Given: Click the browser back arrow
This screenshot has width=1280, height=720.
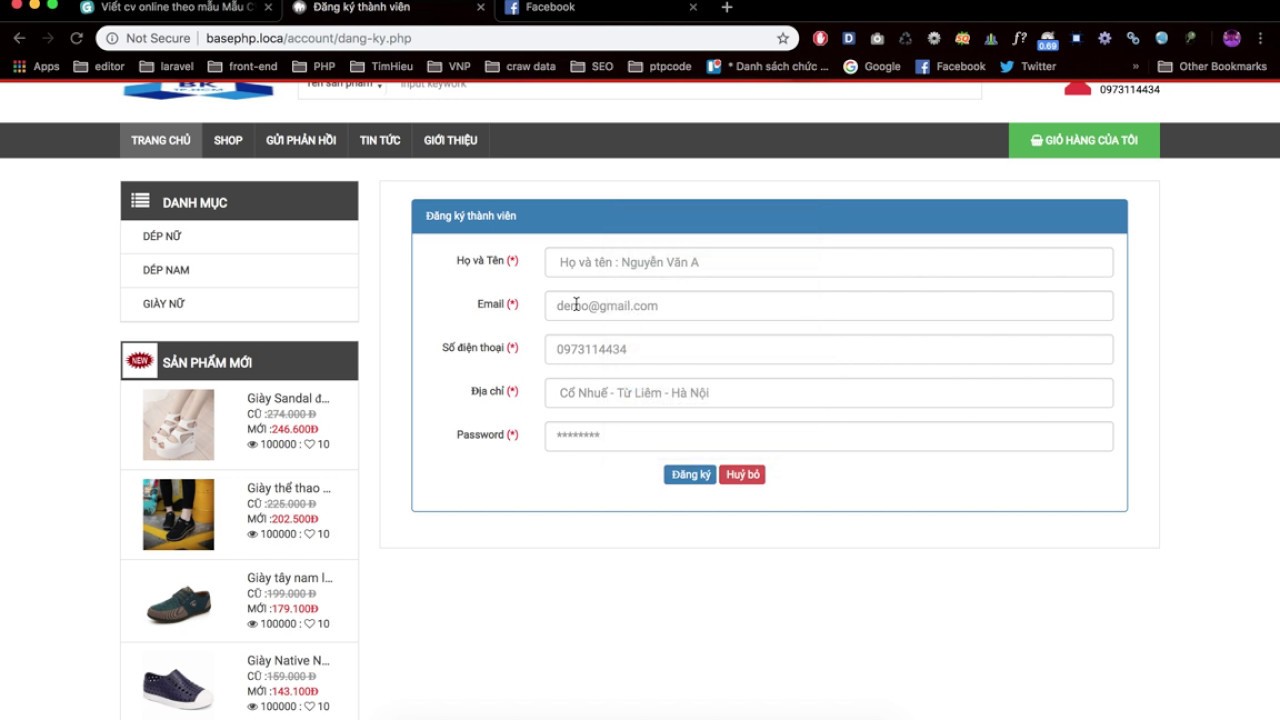Looking at the screenshot, I should click(x=19, y=38).
